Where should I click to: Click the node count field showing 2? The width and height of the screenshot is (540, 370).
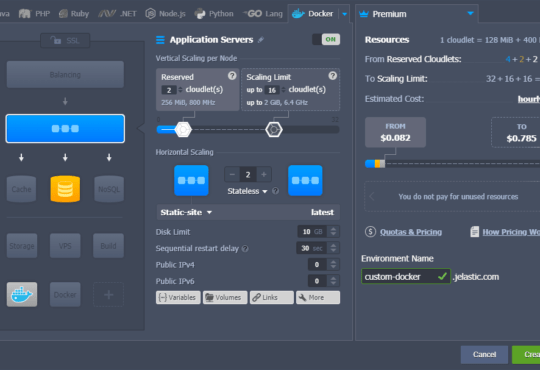(248, 175)
